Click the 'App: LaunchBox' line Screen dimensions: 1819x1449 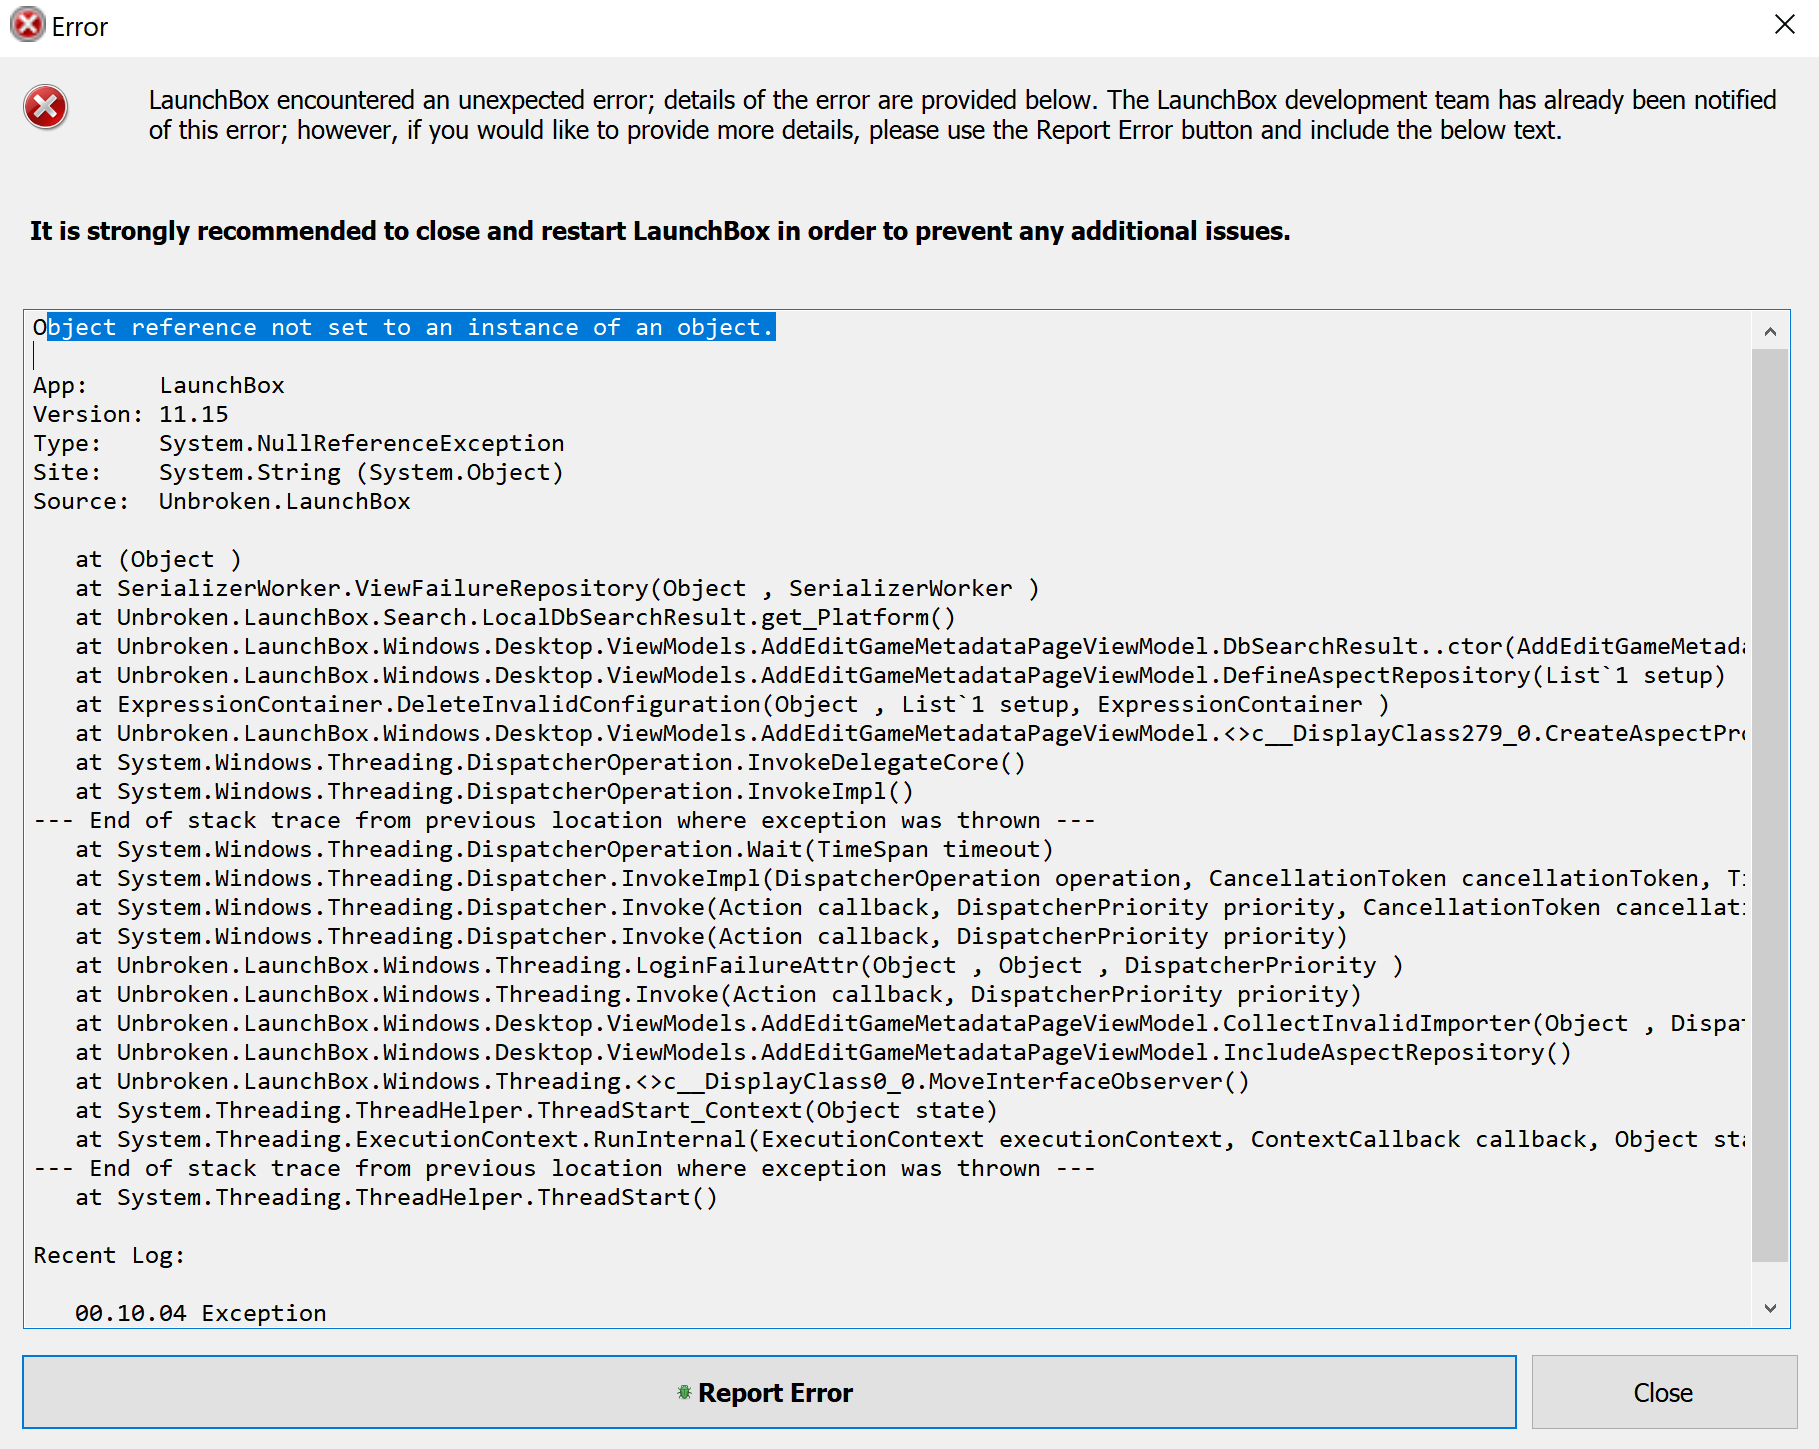coord(159,385)
